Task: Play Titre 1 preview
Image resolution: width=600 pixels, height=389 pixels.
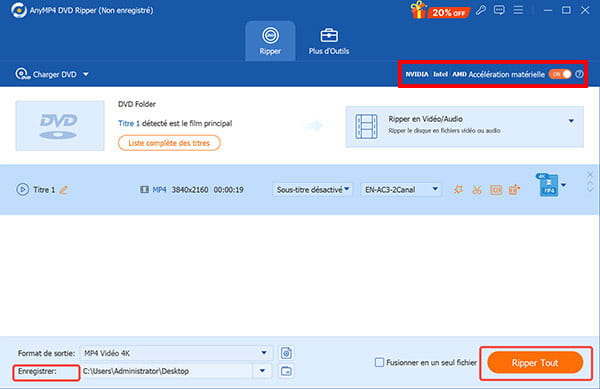Action: coord(23,190)
